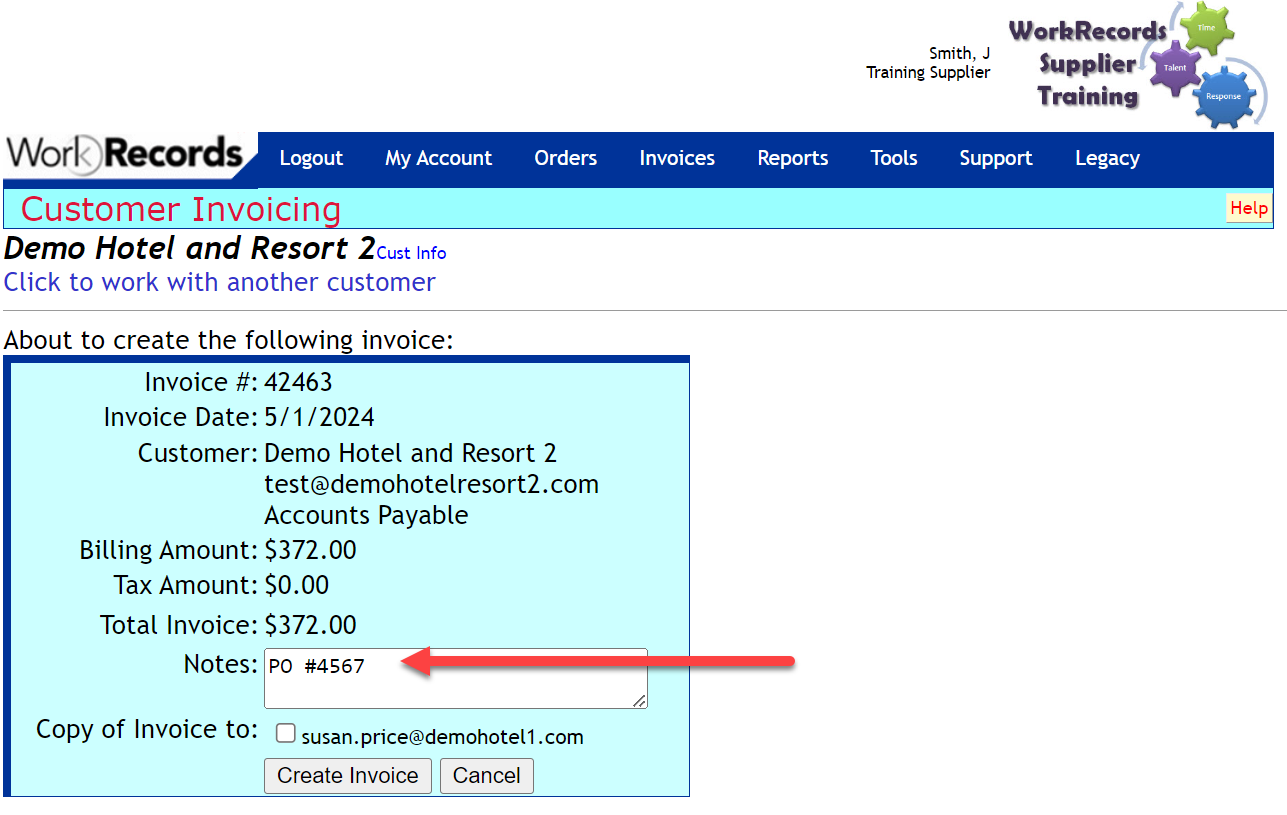Open the Orders menu
The width and height of the screenshot is (1287, 815).
tap(565, 158)
